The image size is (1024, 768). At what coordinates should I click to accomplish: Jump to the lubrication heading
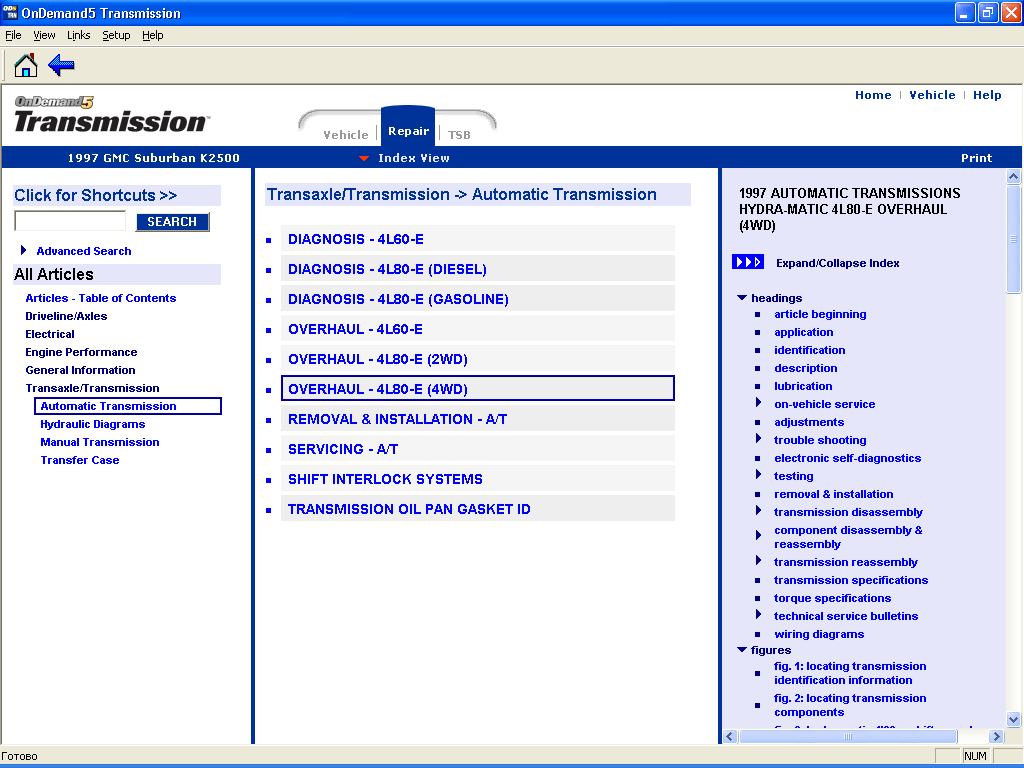803,386
